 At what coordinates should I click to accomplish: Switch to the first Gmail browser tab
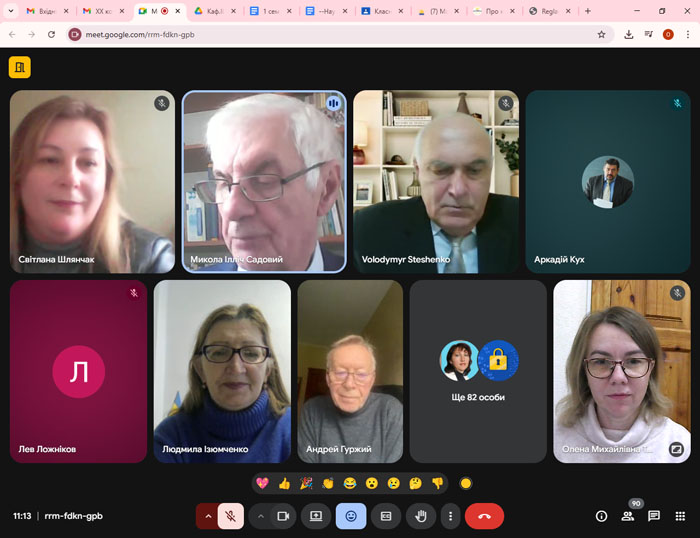(x=40, y=11)
